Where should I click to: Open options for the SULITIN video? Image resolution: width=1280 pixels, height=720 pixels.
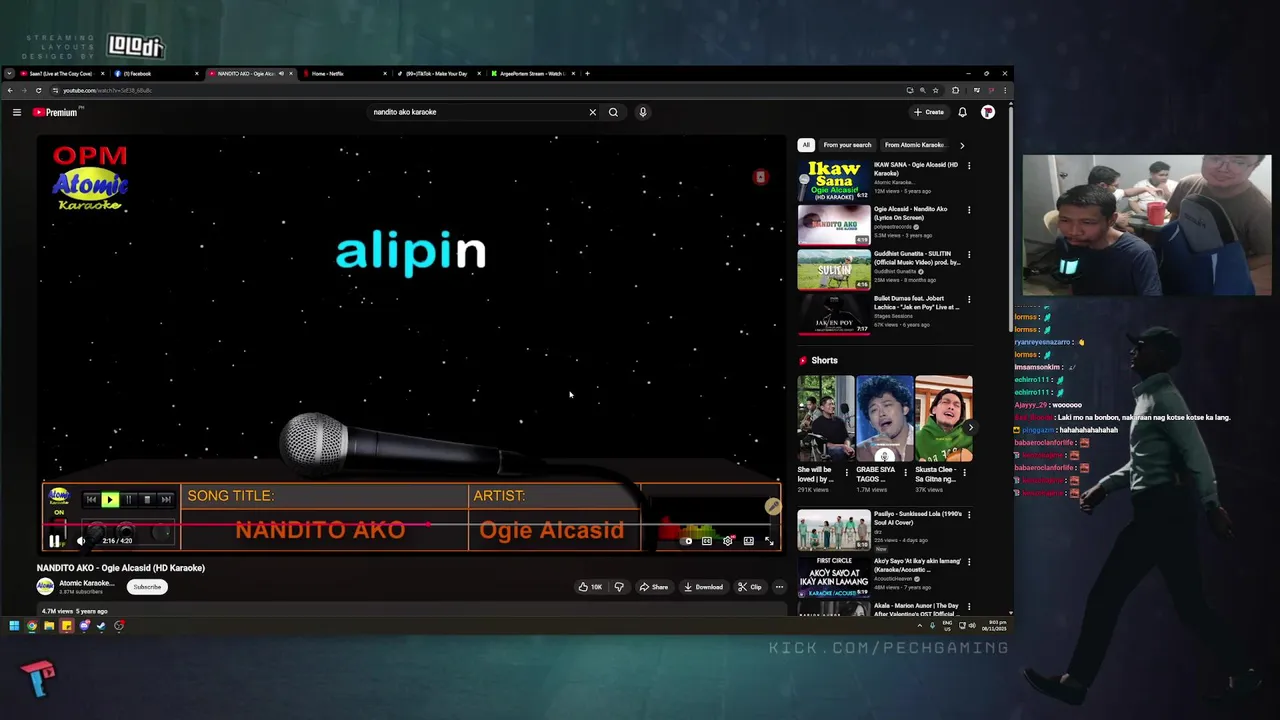tap(969, 255)
